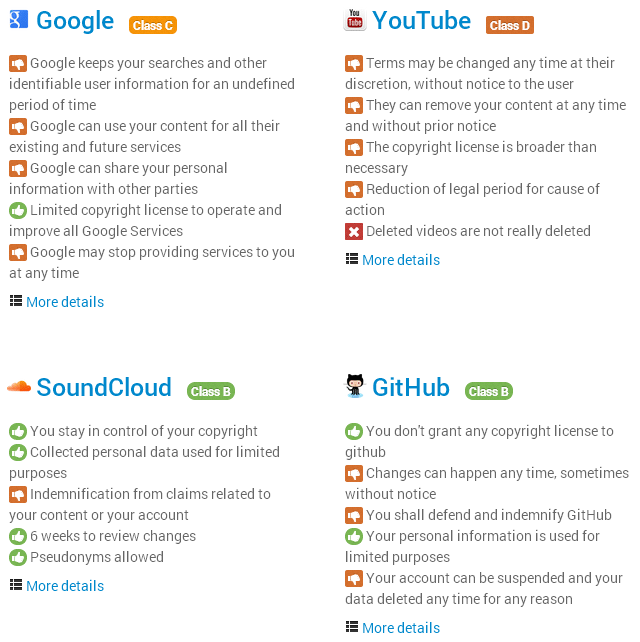The width and height of the screenshot is (640, 642).
Task: Open the SoundCloud heading link
Action: 104,388
